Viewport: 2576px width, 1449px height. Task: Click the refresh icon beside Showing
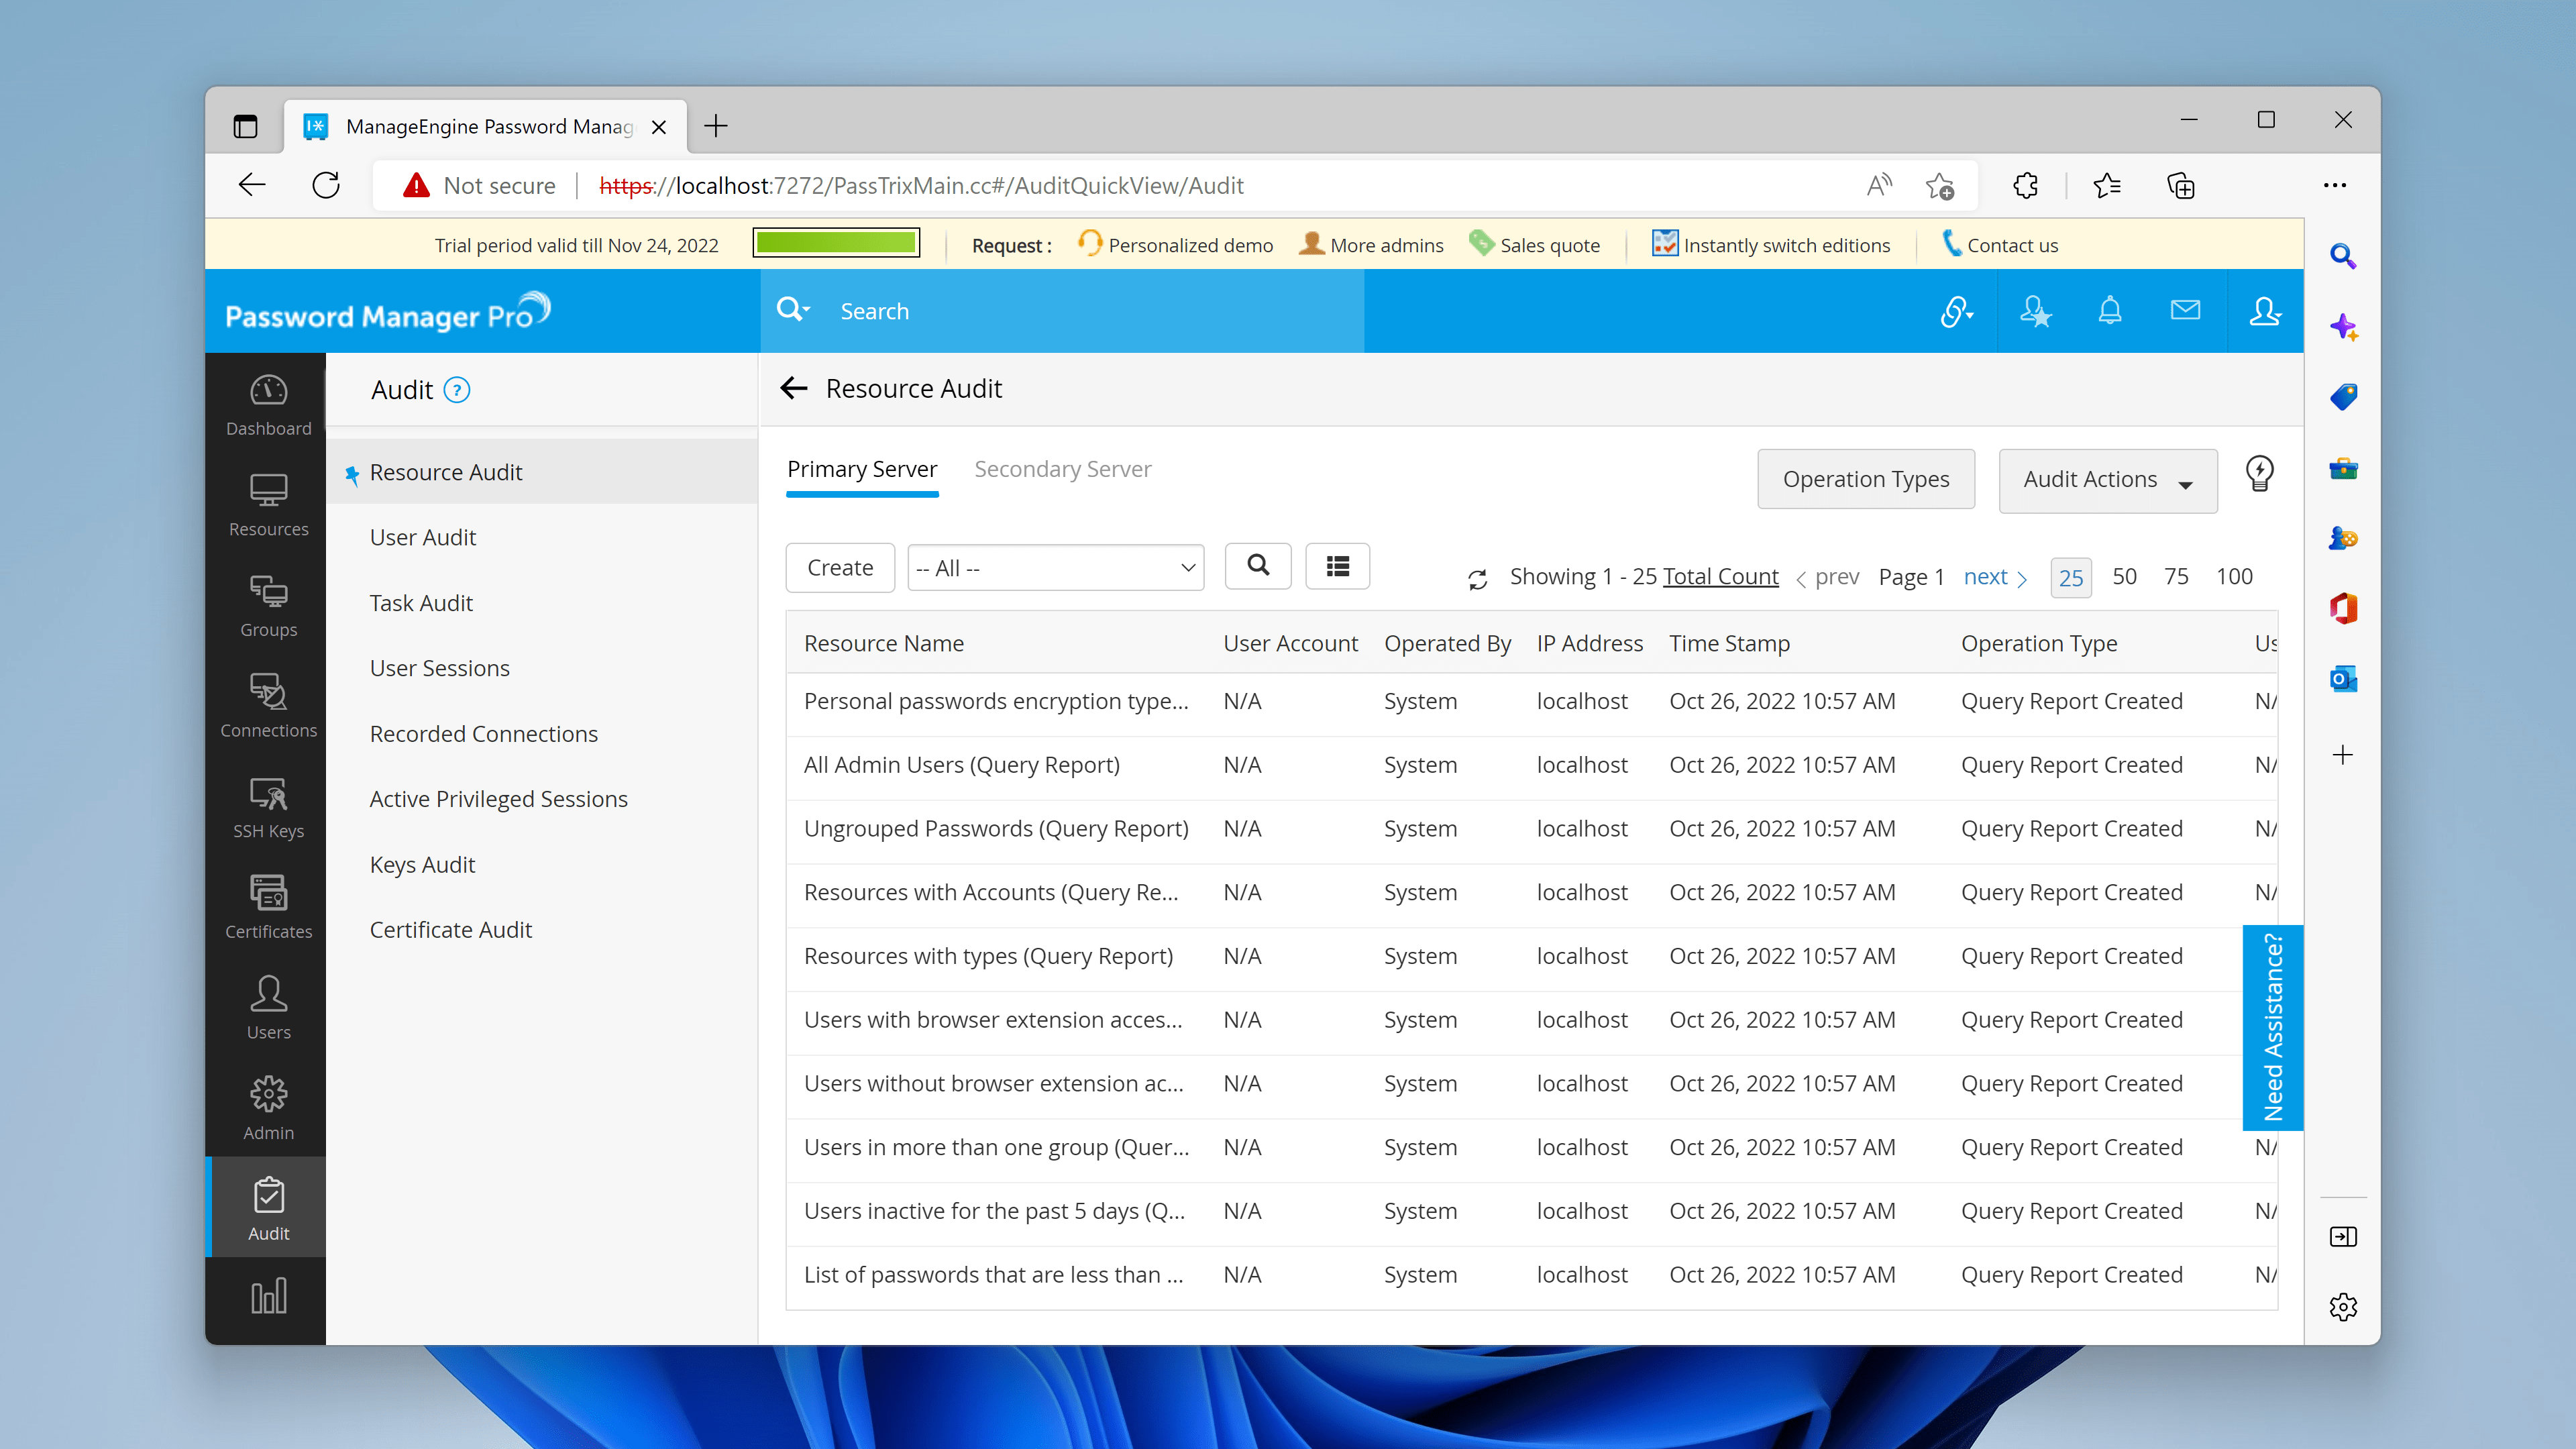pos(1477,579)
